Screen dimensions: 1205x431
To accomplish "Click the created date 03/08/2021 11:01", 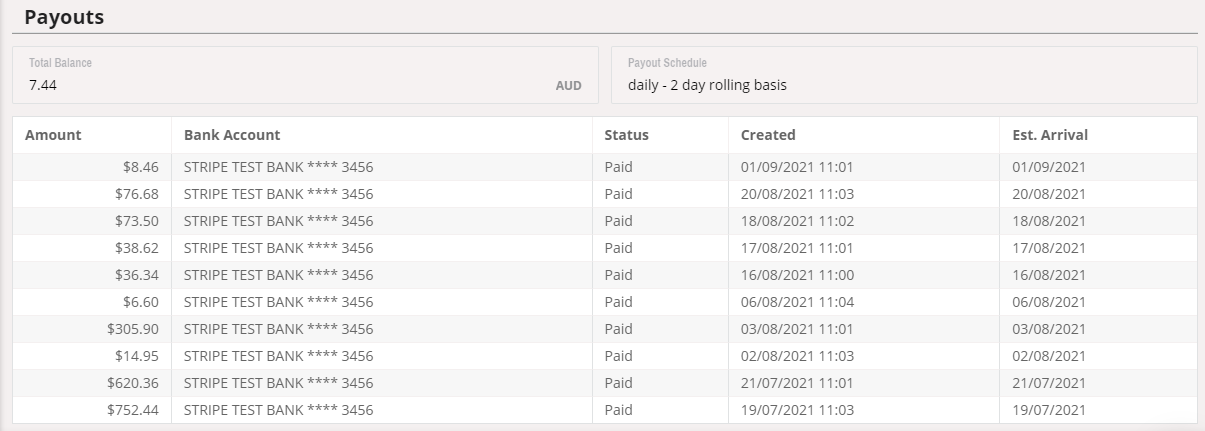I will (x=797, y=329).
